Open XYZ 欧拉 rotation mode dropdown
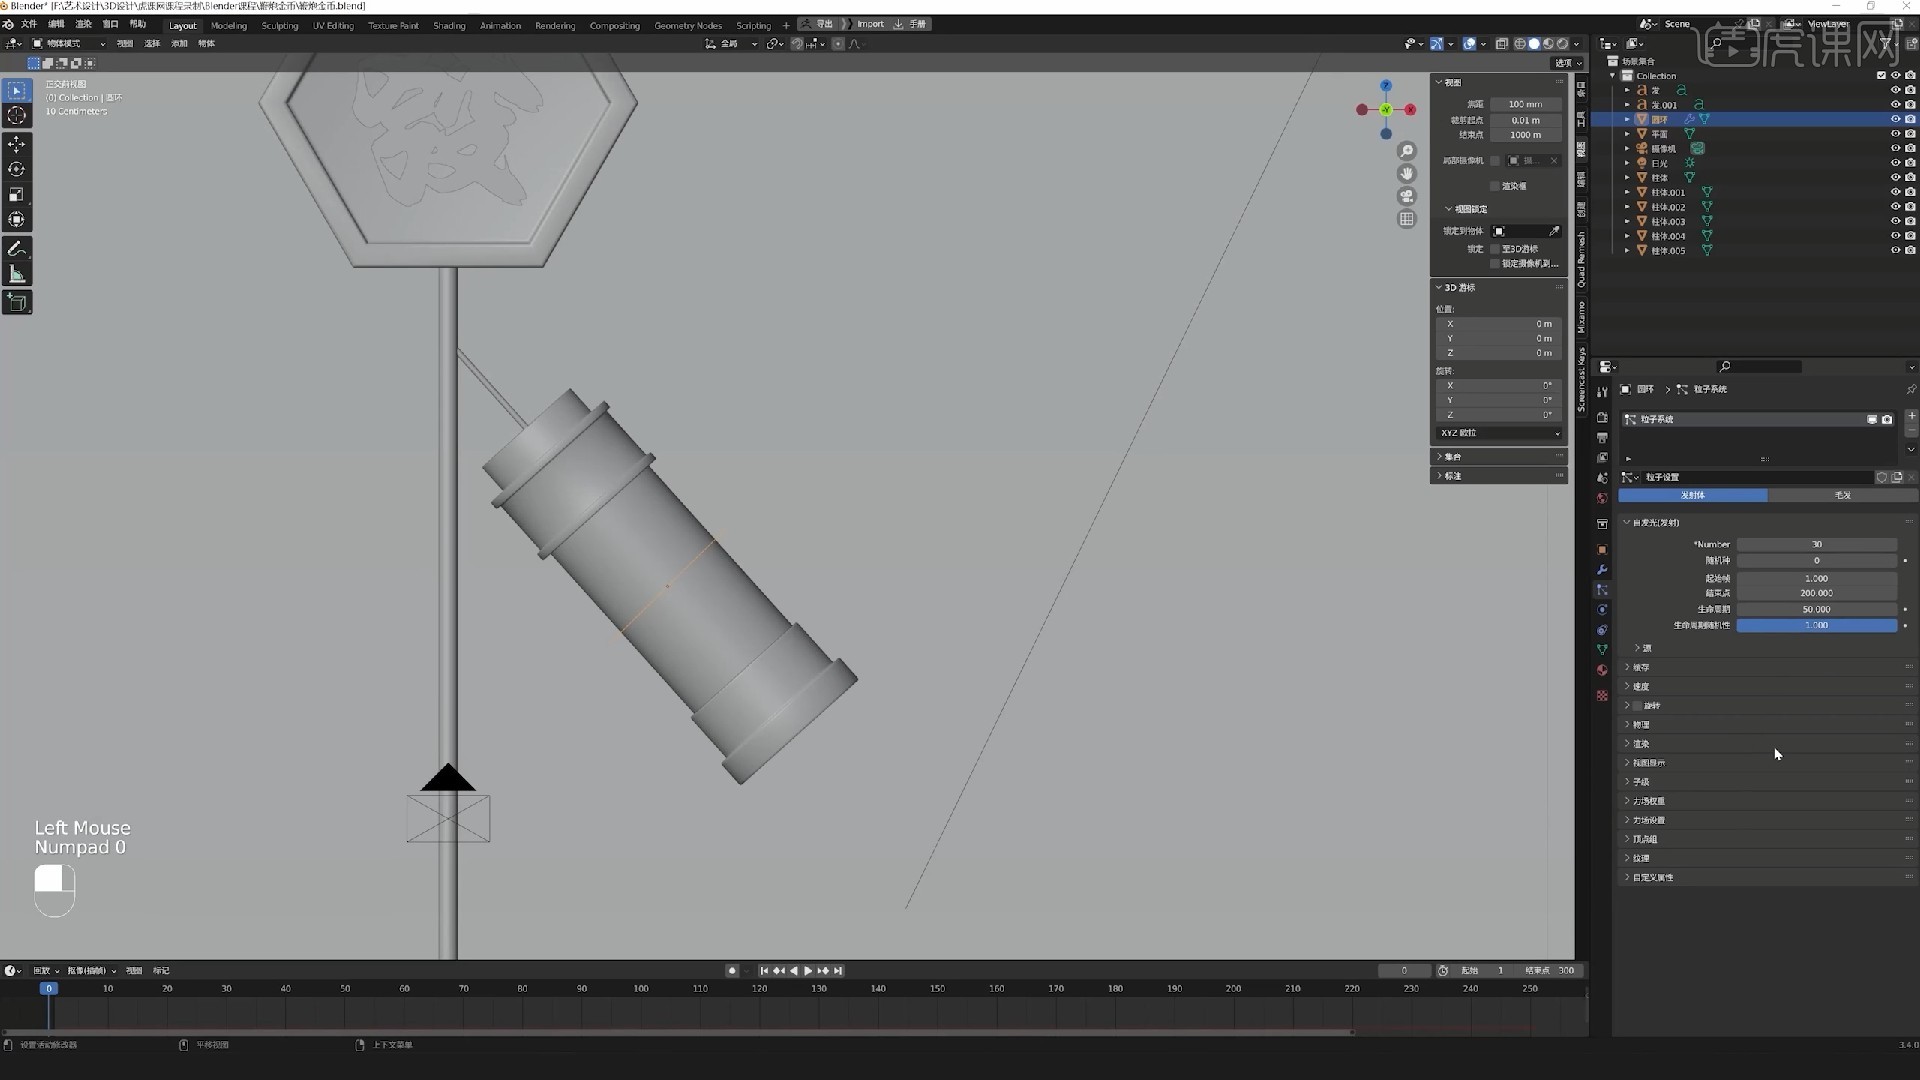This screenshot has height=1080, width=1920. 1498,433
